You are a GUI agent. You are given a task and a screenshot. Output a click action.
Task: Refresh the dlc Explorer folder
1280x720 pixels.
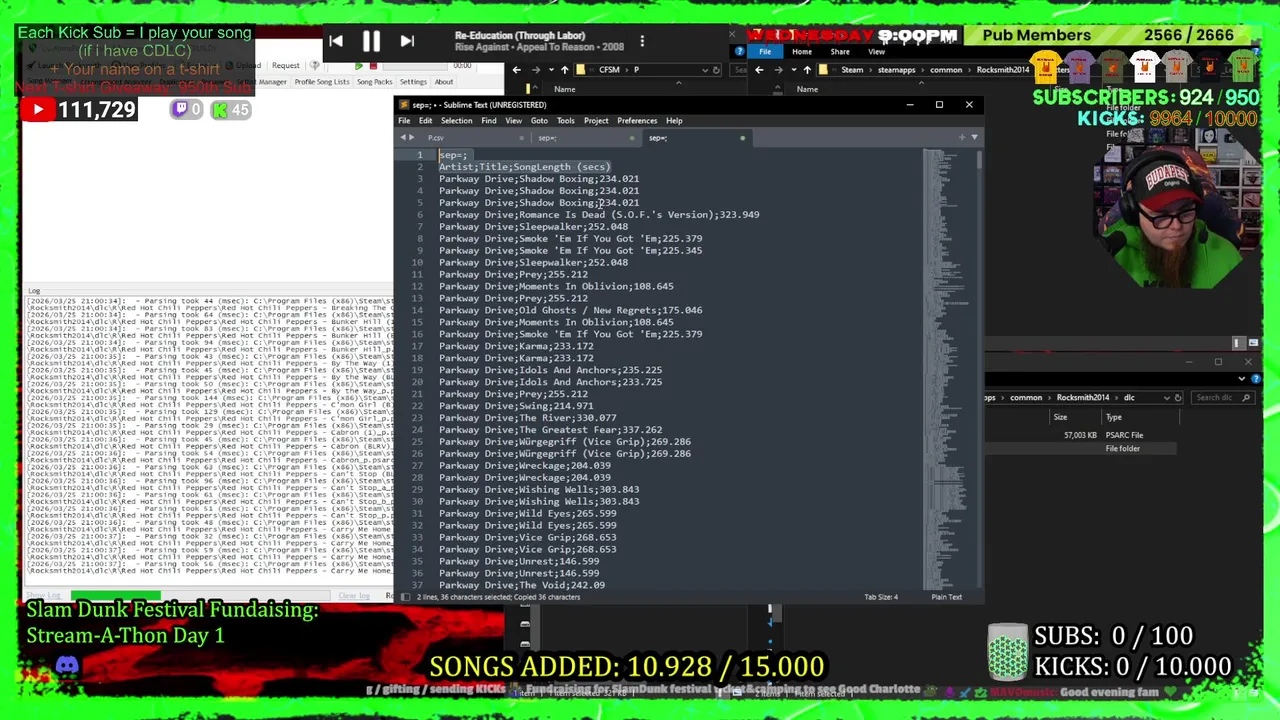coord(1177,398)
